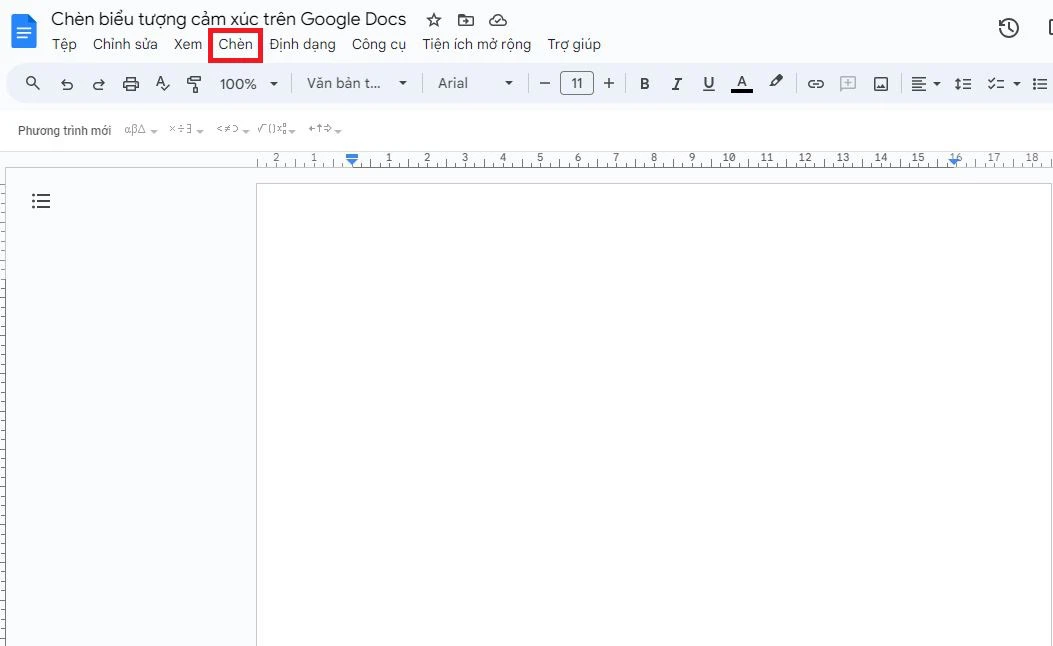This screenshot has height=646, width=1053.
Task: Open the print dialog icon
Action: [x=130, y=83]
